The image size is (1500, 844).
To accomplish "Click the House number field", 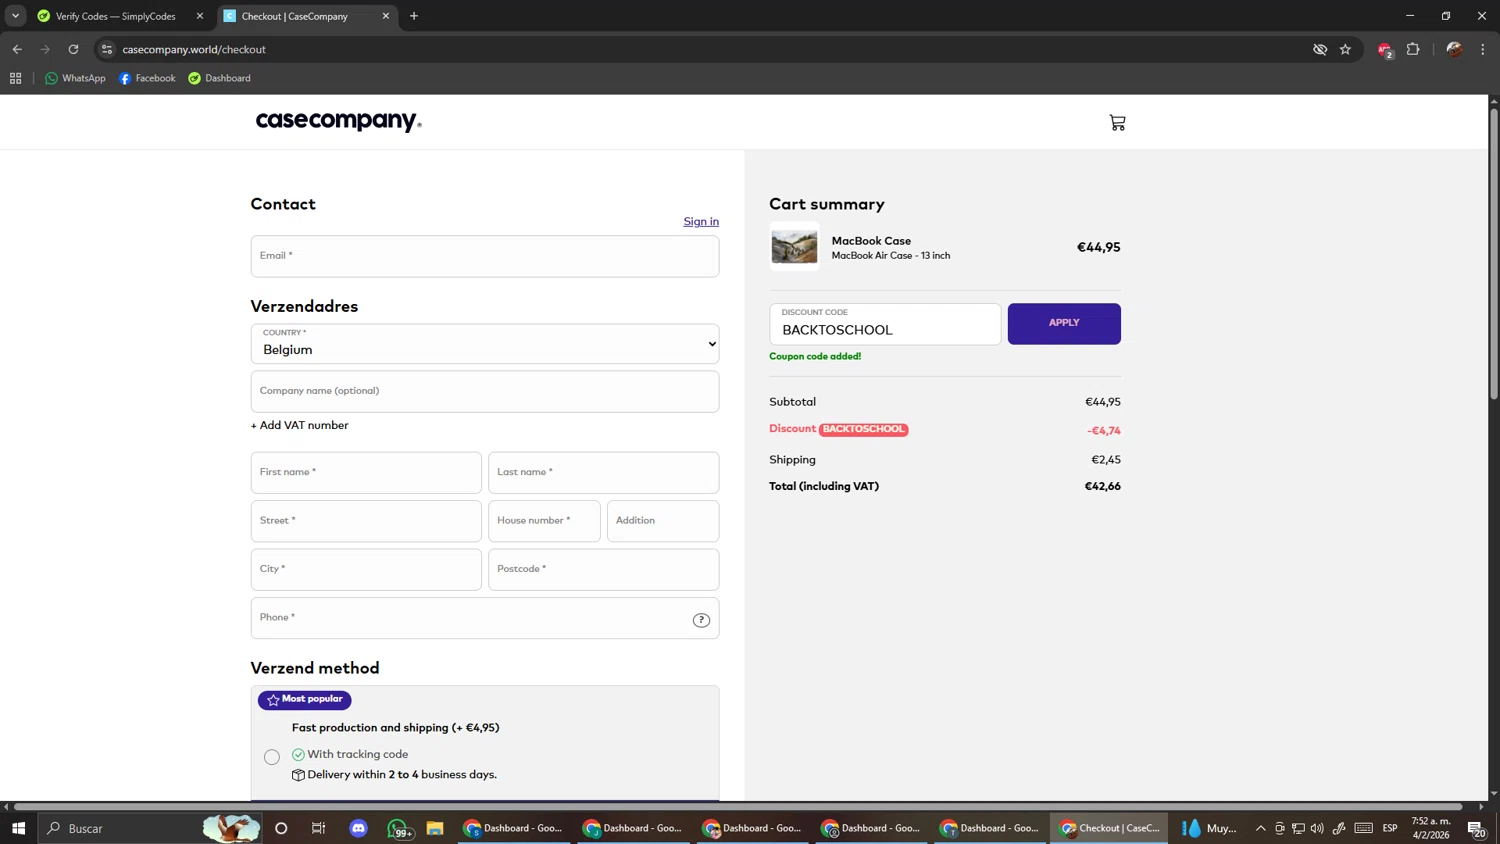I will (544, 521).
